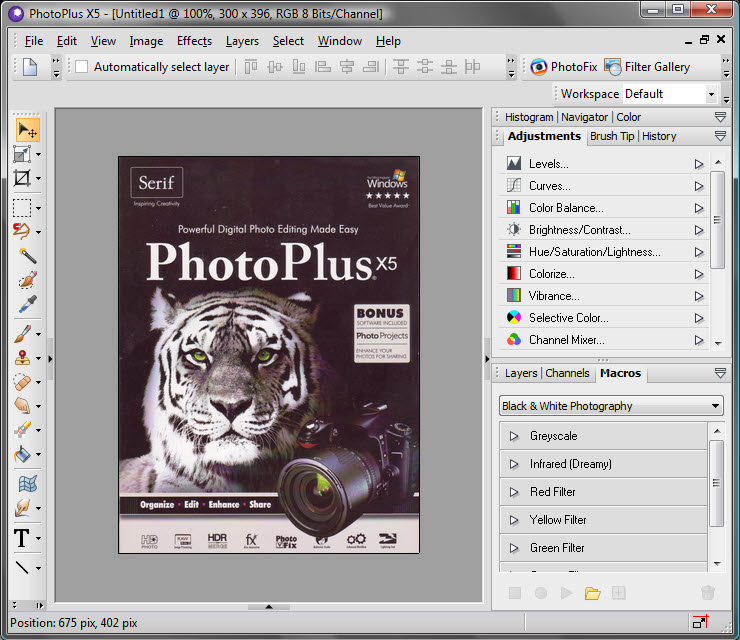Select the Smart Selection Brush tool
740x640 pixels.
pos(27,280)
